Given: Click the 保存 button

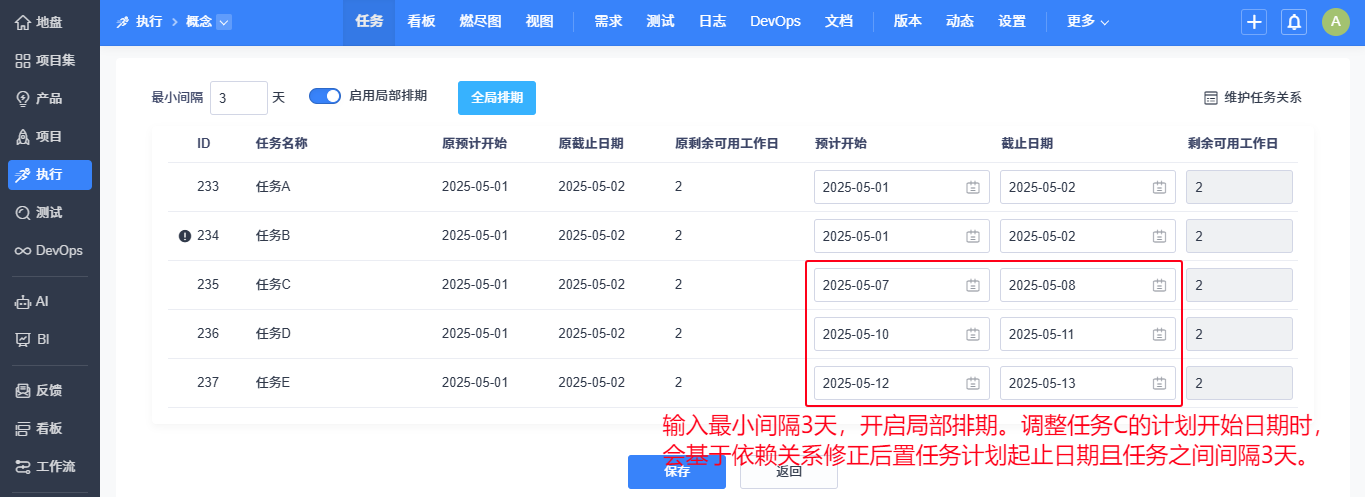Looking at the screenshot, I should (x=677, y=472).
